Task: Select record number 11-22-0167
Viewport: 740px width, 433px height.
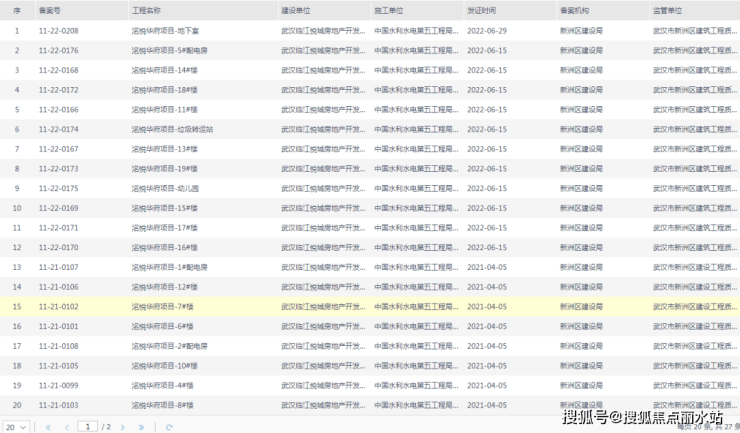Action: (59, 149)
